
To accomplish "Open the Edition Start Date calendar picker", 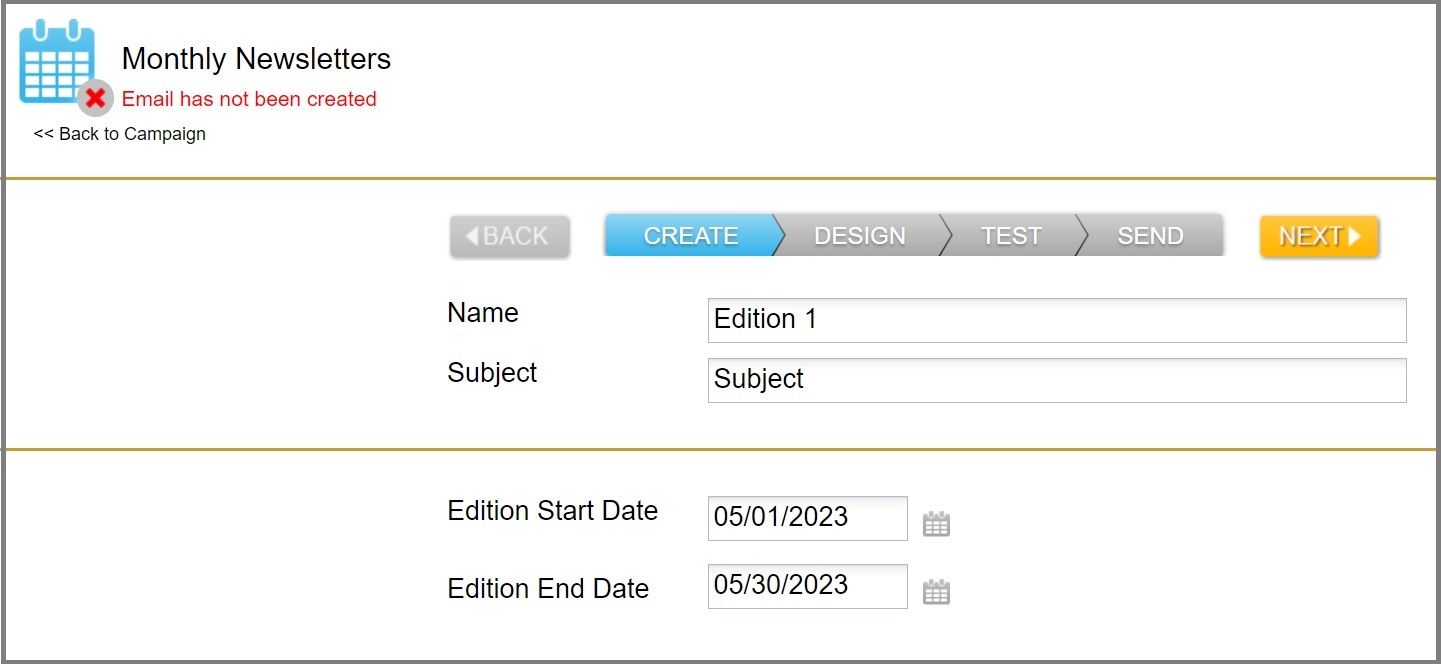I will pyautogui.click(x=936, y=524).
